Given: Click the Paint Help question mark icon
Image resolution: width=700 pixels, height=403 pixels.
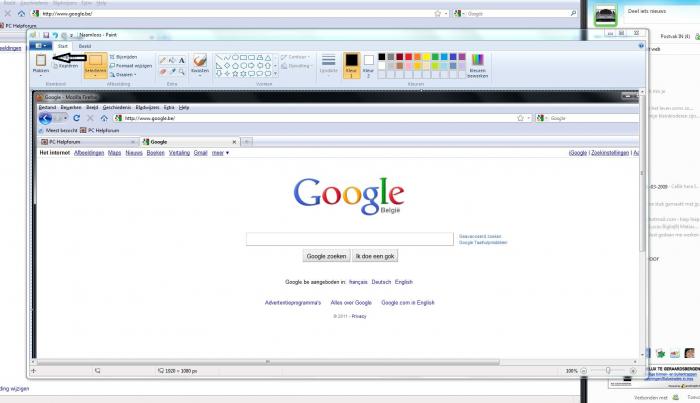Looking at the screenshot, I should [641, 46].
